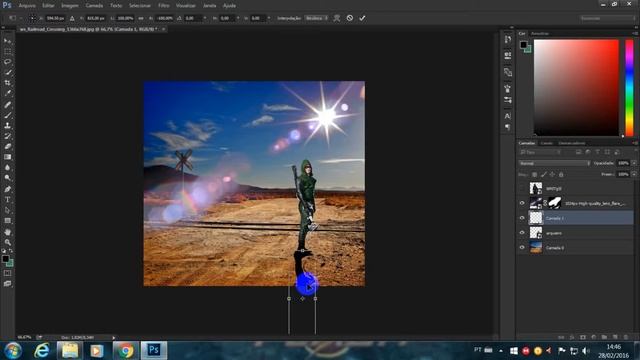Select the Gradient tool

pos(7,157)
